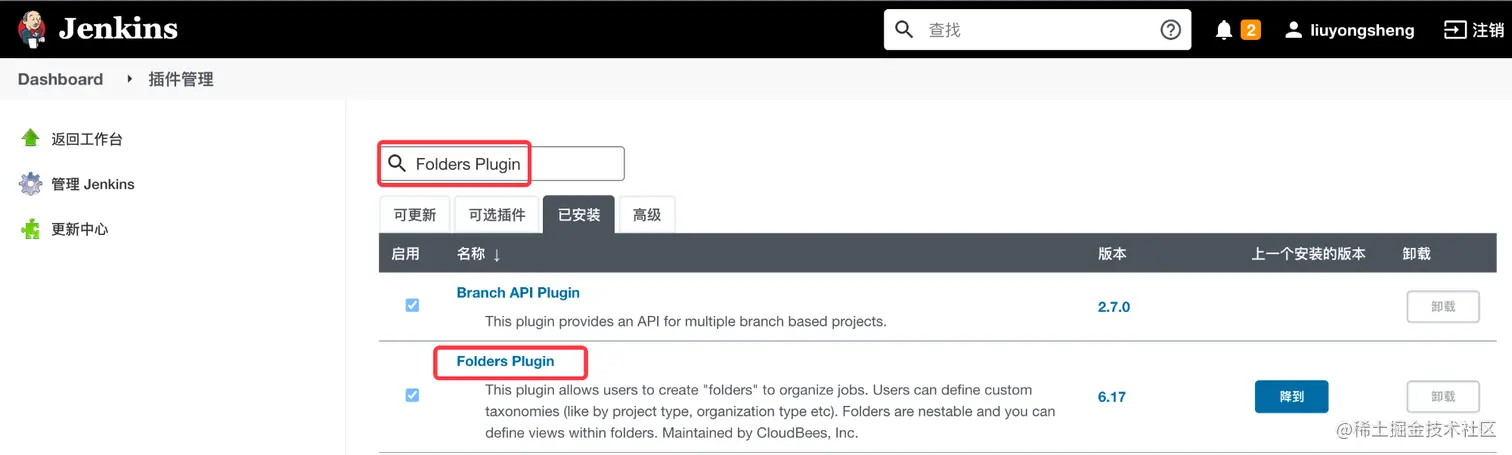1512x455 pixels.
Task: Click the Branch API Plugin description text
Action: tap(686, 321)
